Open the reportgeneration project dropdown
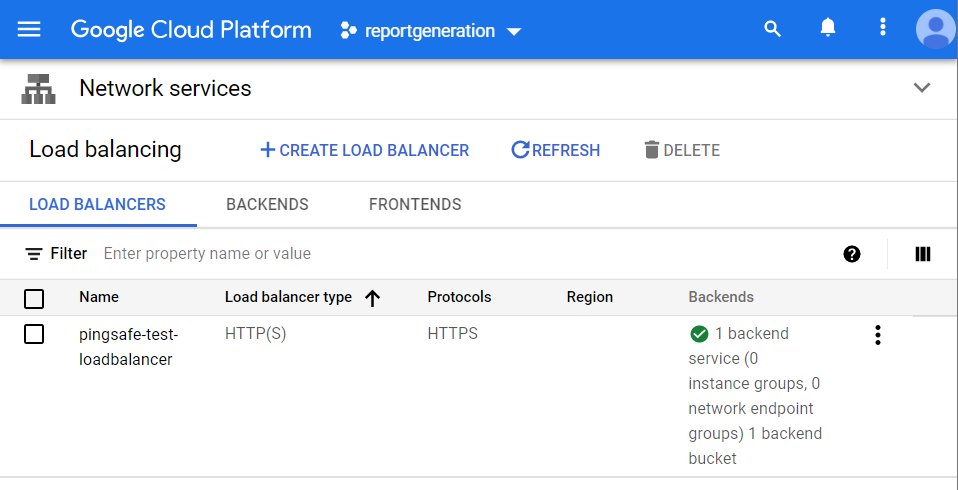958x490 pixels. (x=431, y=31)
